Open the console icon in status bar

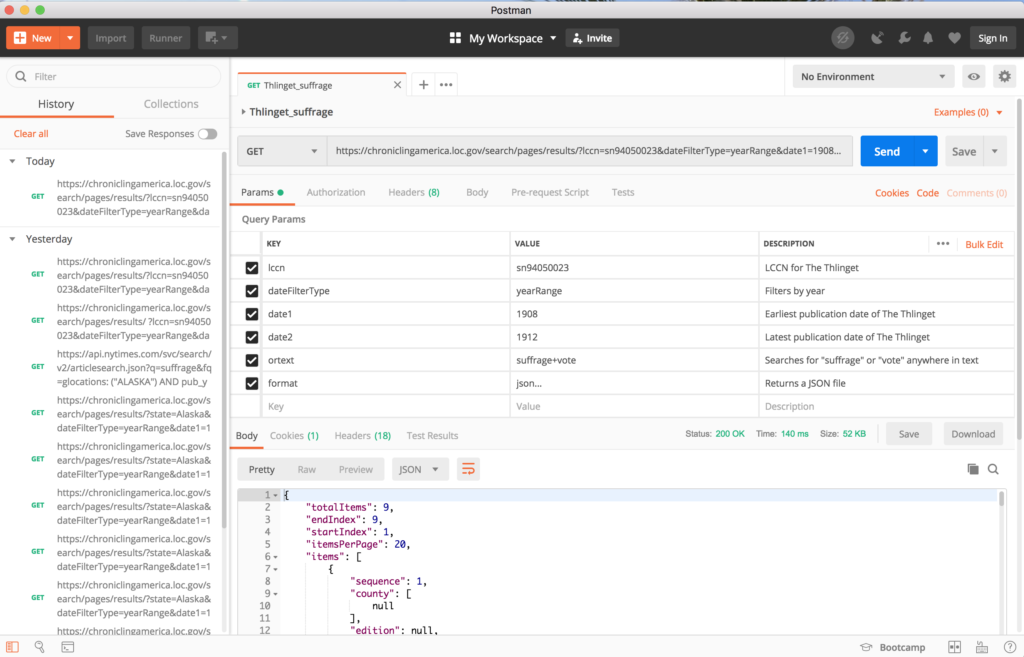[67, 647]
